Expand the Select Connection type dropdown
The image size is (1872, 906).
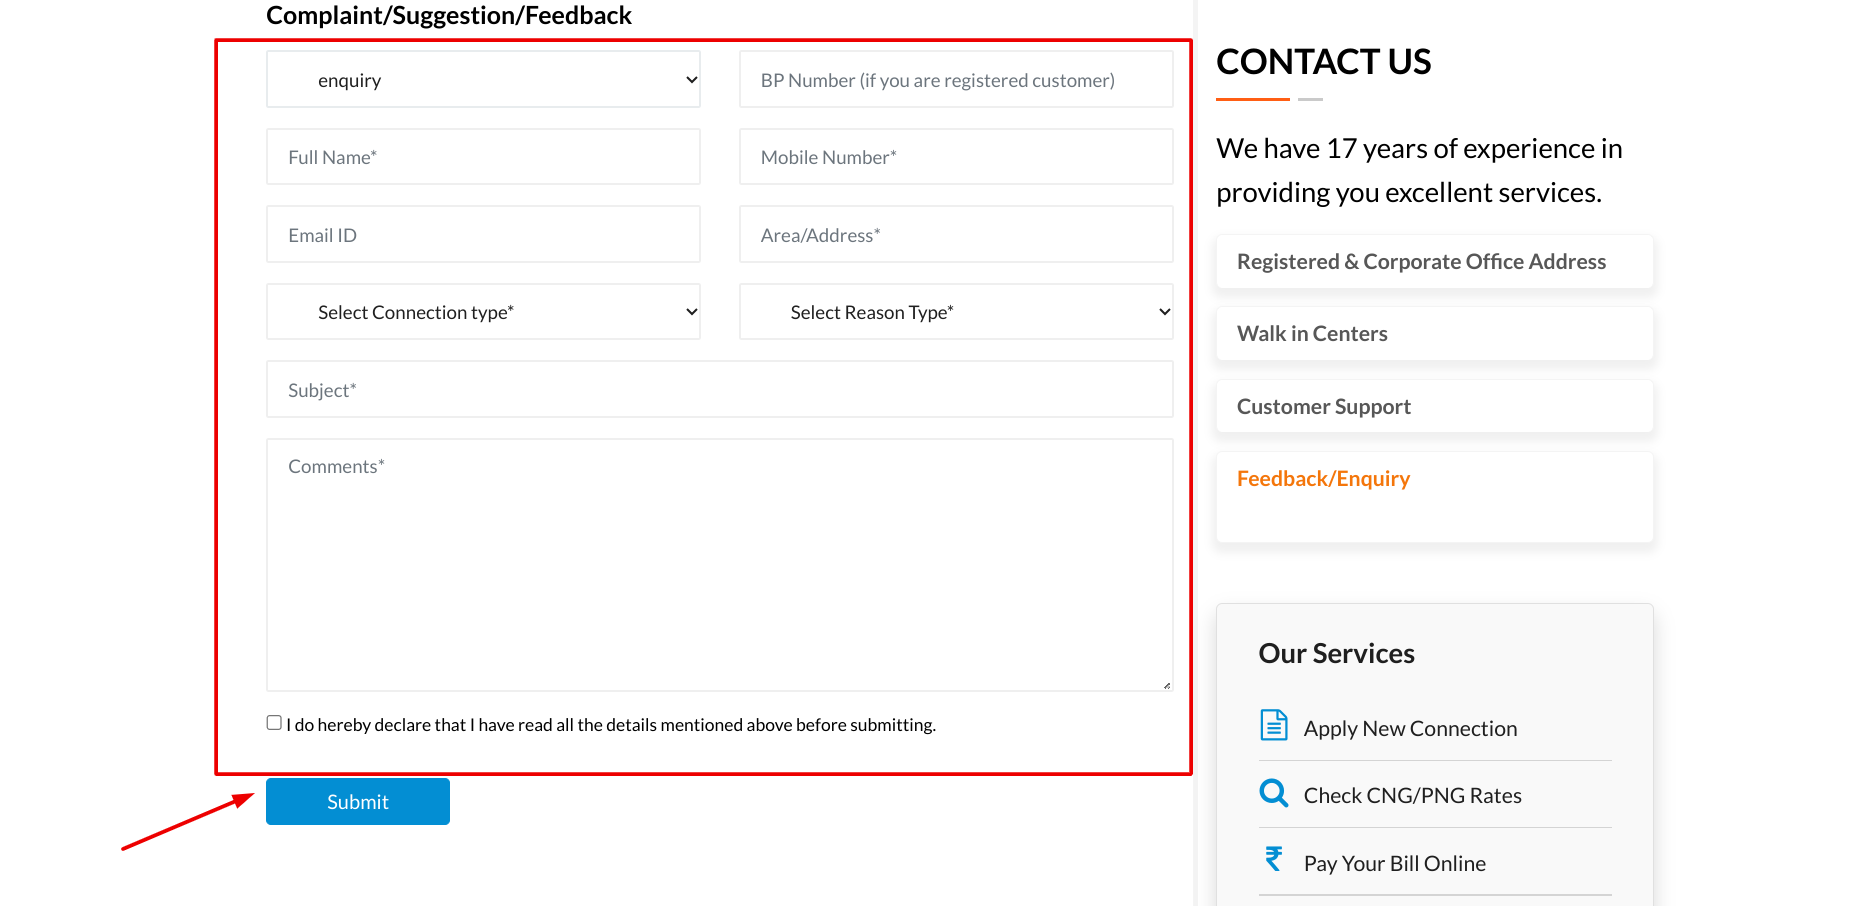point(483,312)
